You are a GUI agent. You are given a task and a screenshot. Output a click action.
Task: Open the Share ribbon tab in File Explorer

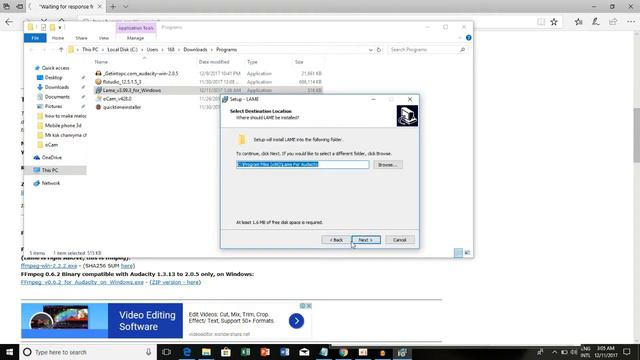pos(81,38)
